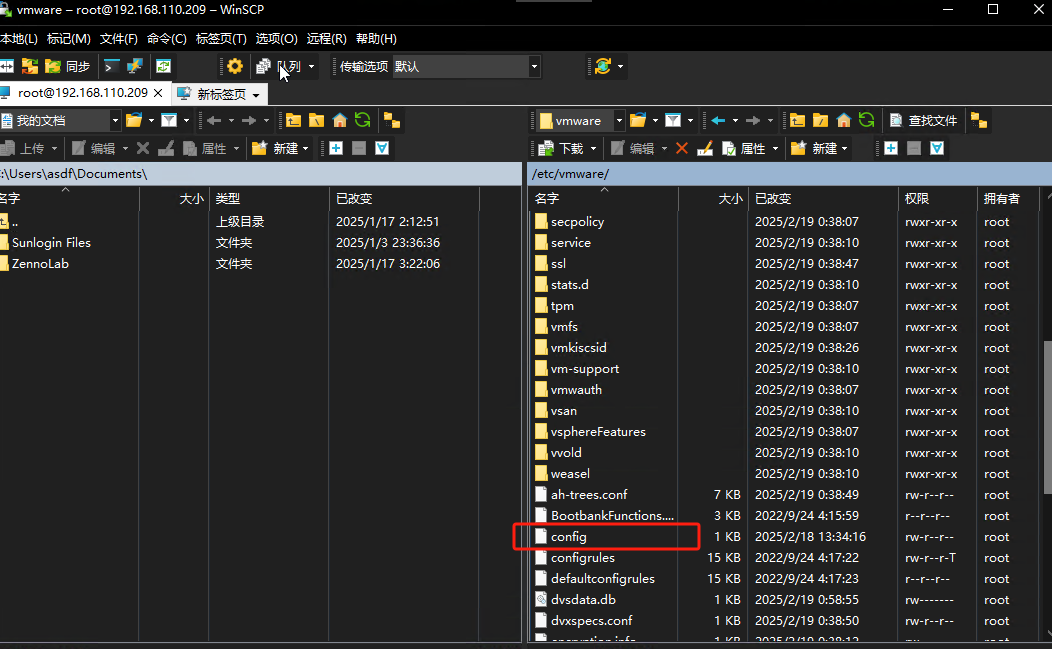This screenshot has width=1052, height=649.
Task: Click the globe refresh session icon
Action: (x=602, y=66)
